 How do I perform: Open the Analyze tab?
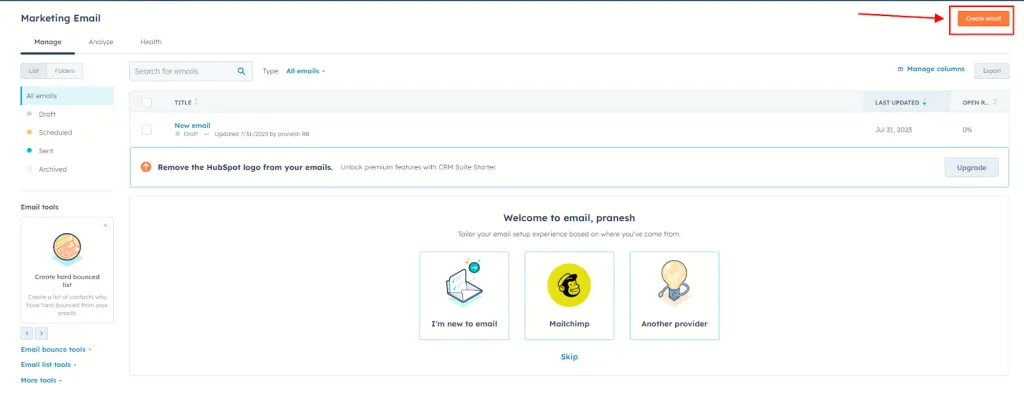pos(101,42)
